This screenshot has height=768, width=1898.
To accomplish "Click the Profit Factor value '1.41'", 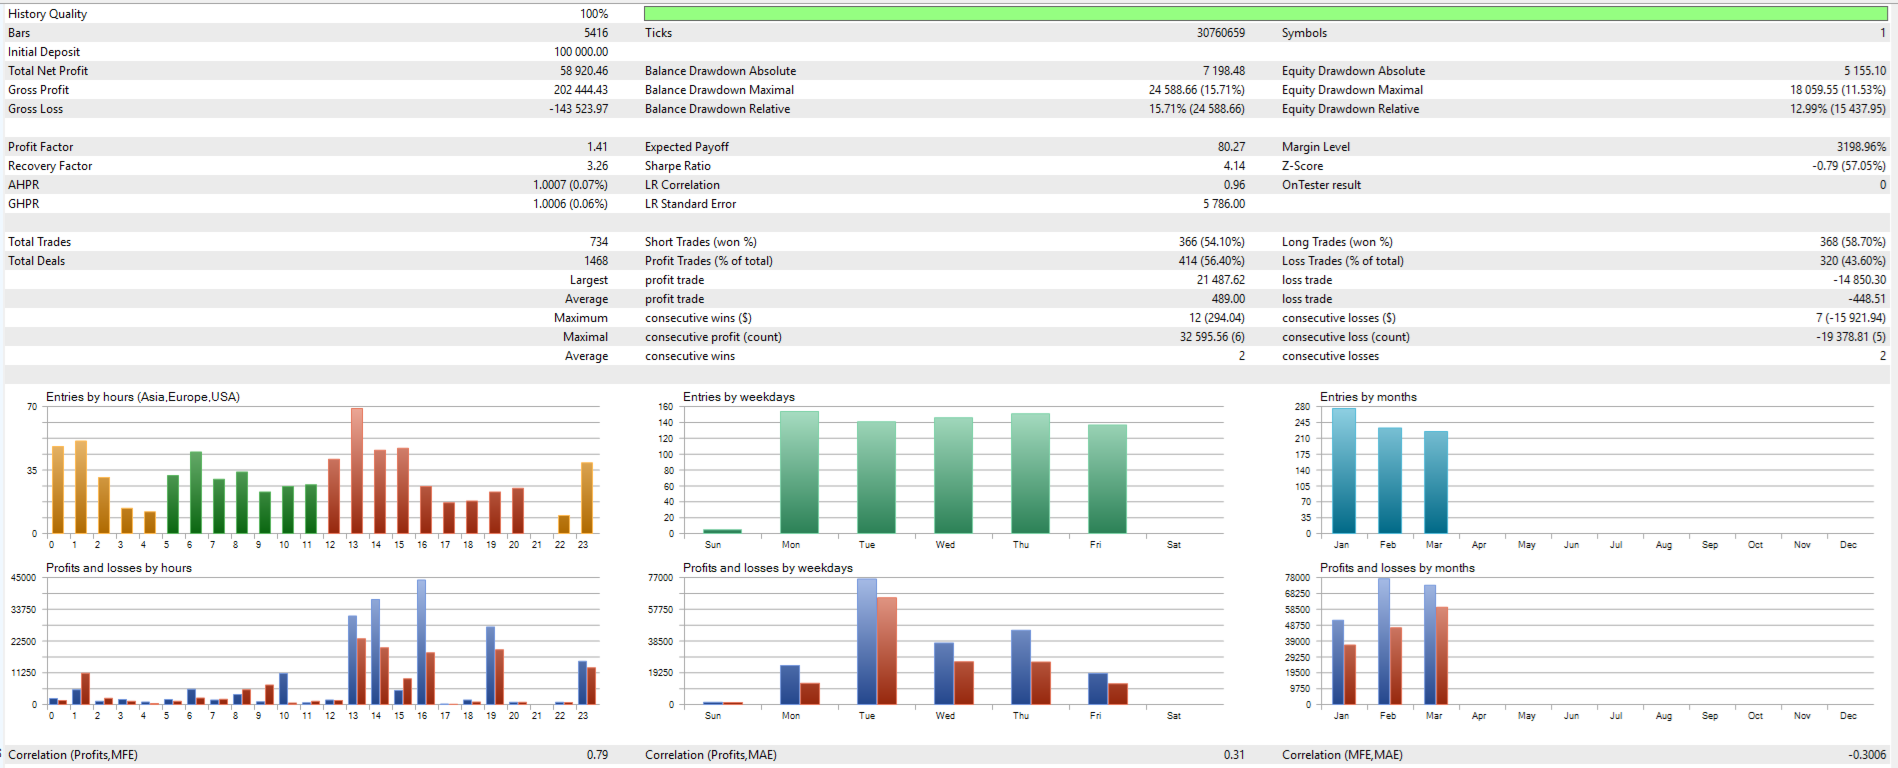I will pyautogui.click(x=598, y=147).
